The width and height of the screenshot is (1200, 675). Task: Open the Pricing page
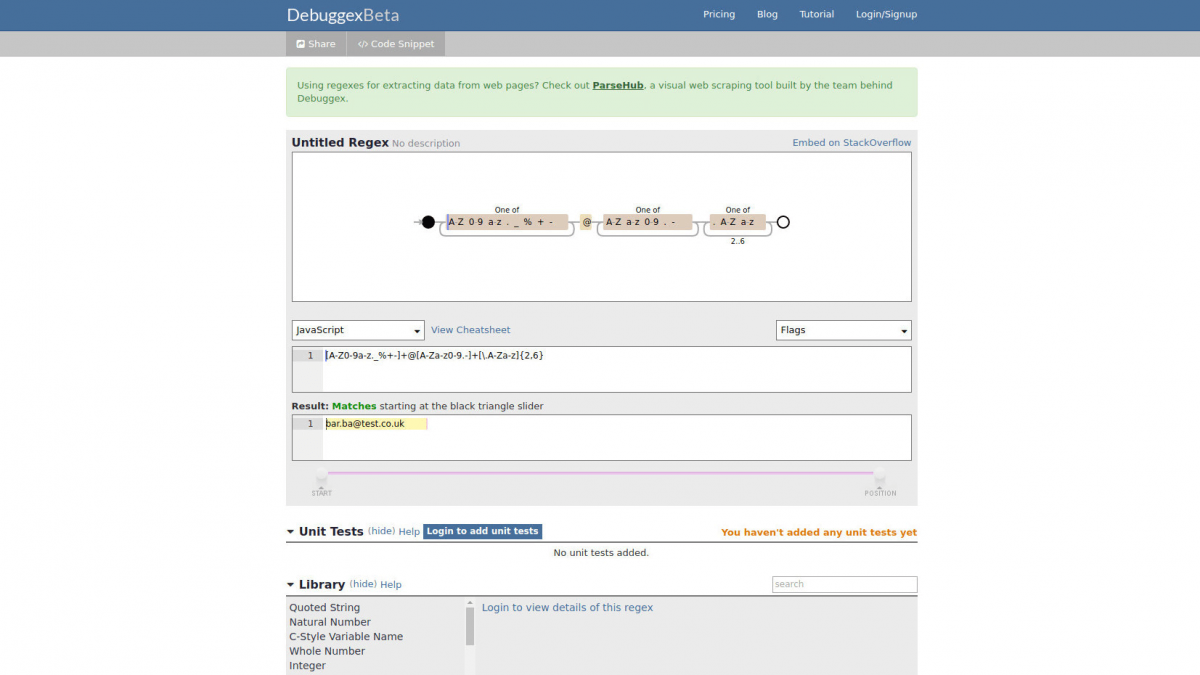pos(718,15)
